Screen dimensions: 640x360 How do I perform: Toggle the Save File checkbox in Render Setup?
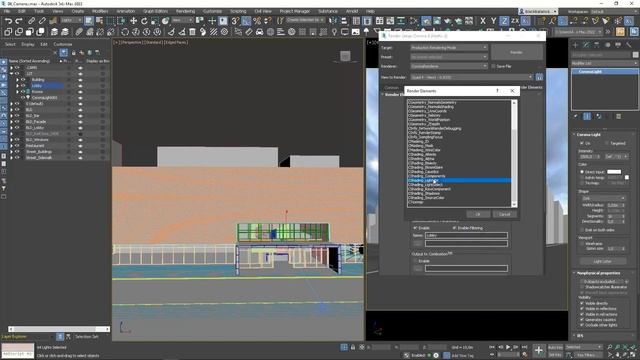pyautogui.click(x=493, y=66)
